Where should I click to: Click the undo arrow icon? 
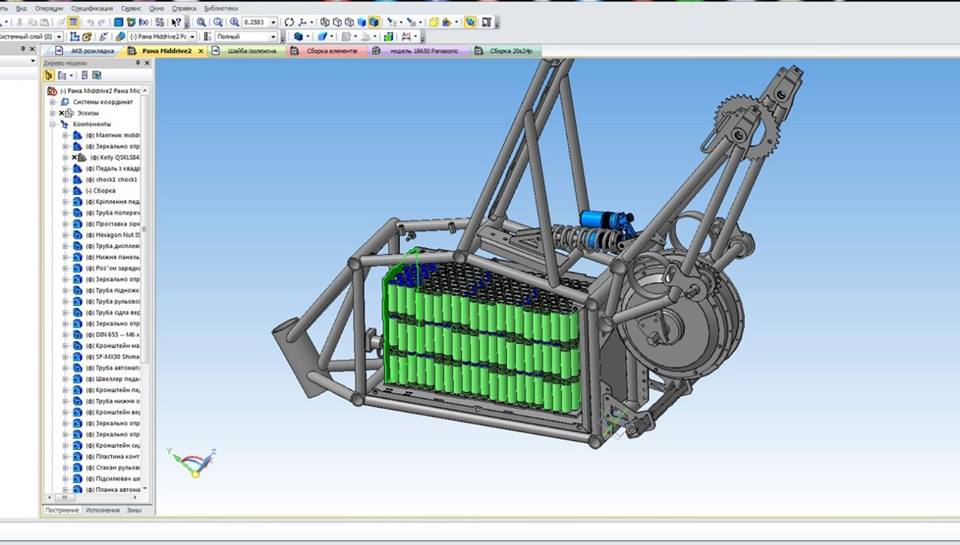pos(90,21)
